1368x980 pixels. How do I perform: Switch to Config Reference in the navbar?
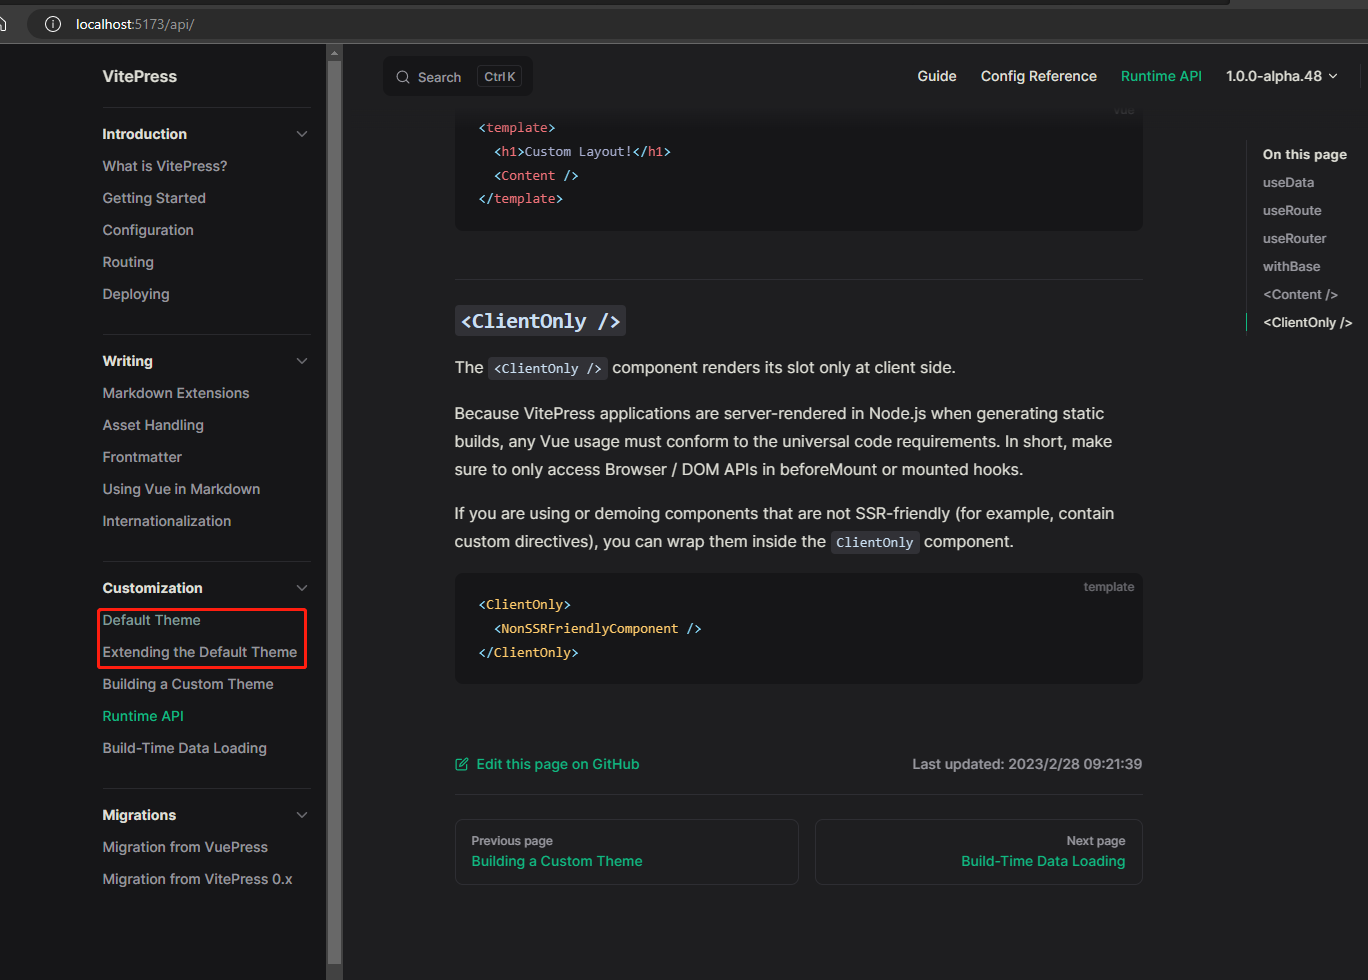click(1038, 76)
